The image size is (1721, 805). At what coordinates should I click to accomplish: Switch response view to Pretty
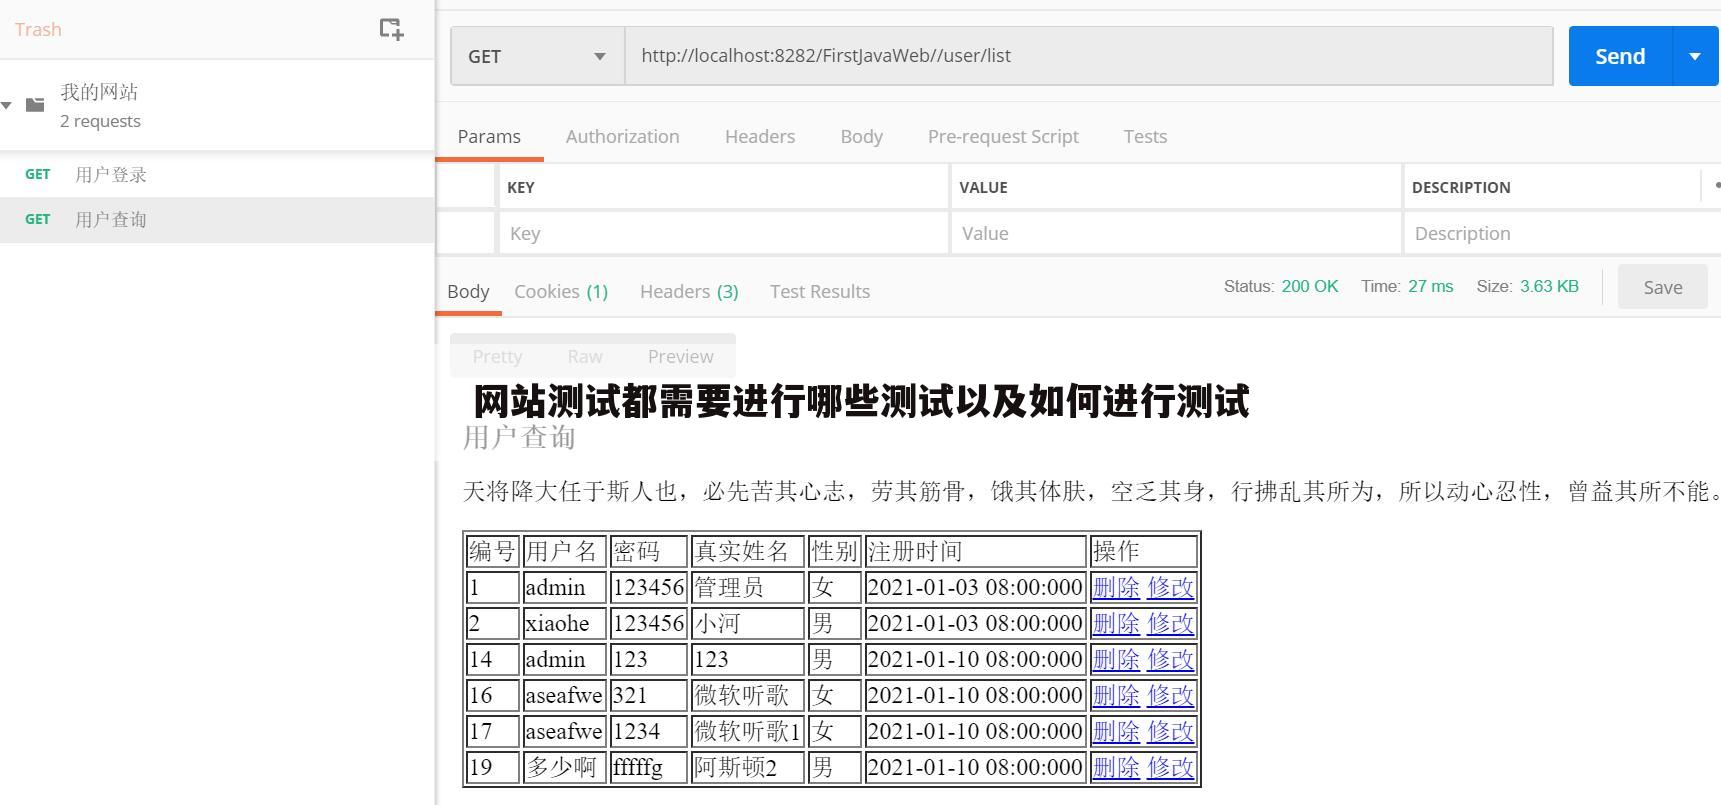[497, 356]
